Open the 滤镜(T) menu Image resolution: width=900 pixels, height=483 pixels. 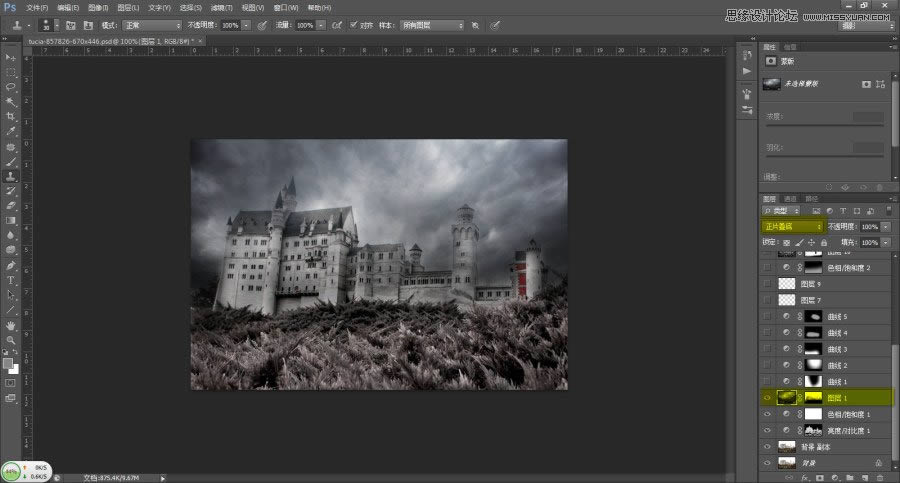(x=220, y=7)
